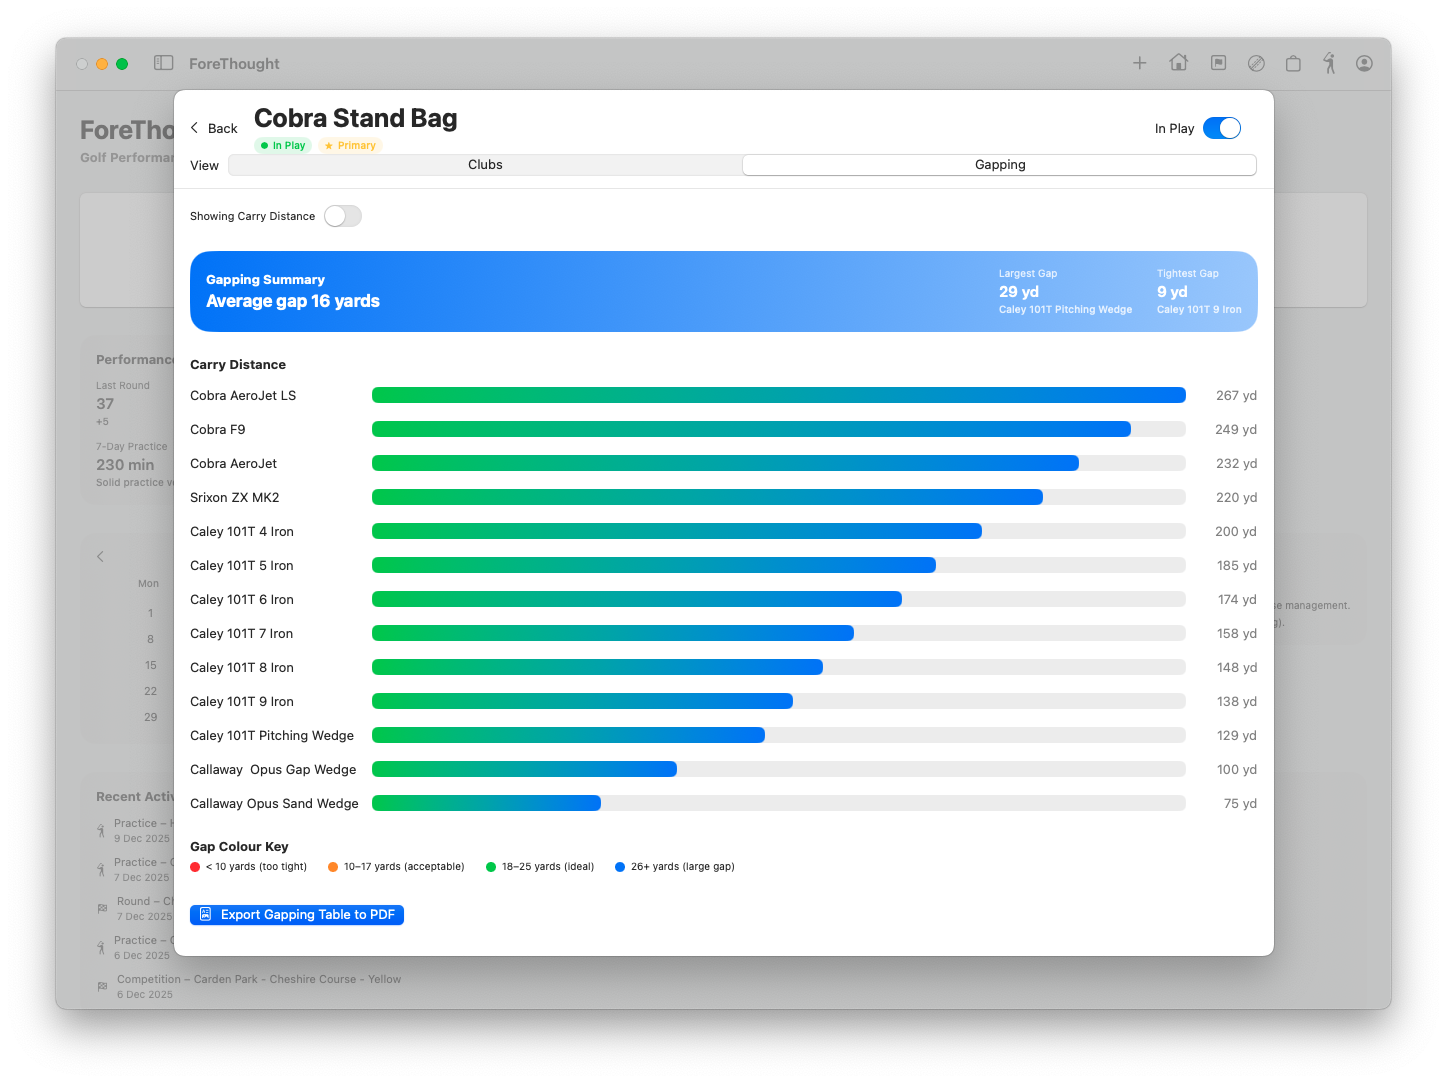Open the flag rounds icon in toolbar
The width and height of the screenshot is (1447, 1083).
pyautogui.click(x=1218, y=63)
